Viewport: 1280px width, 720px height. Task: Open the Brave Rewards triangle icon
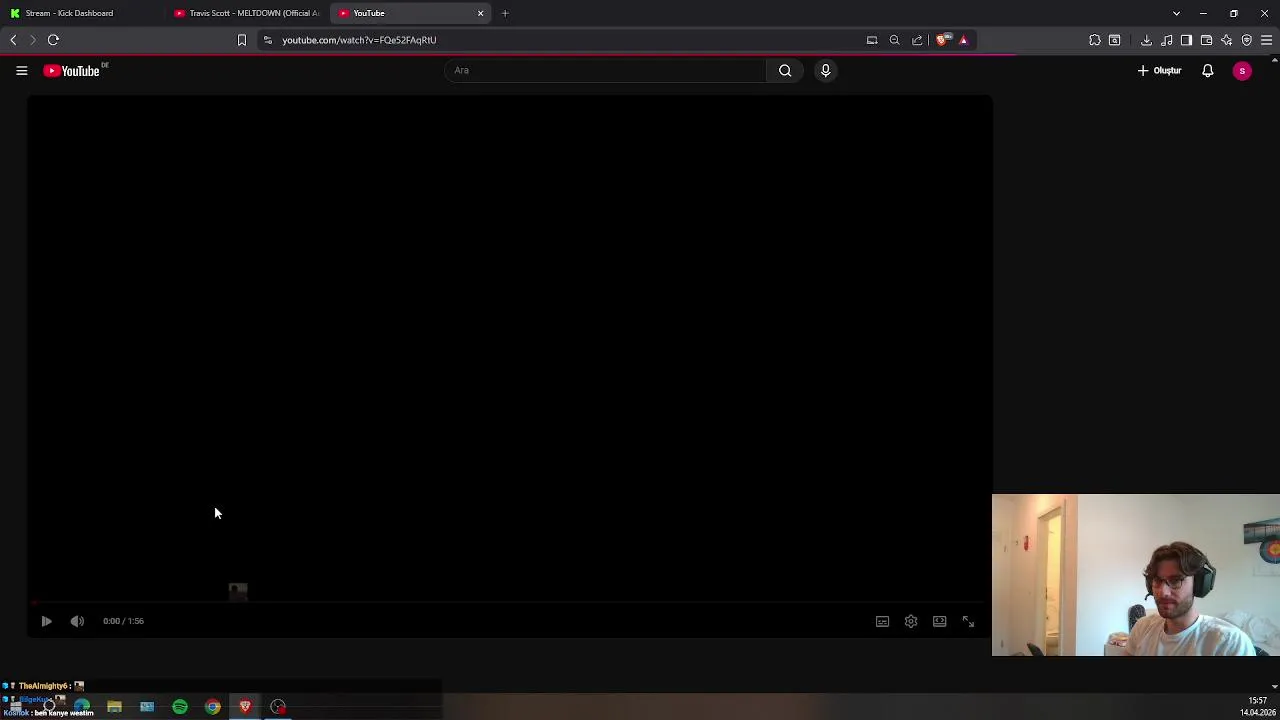pyautogui.click(x=964, y=40)
